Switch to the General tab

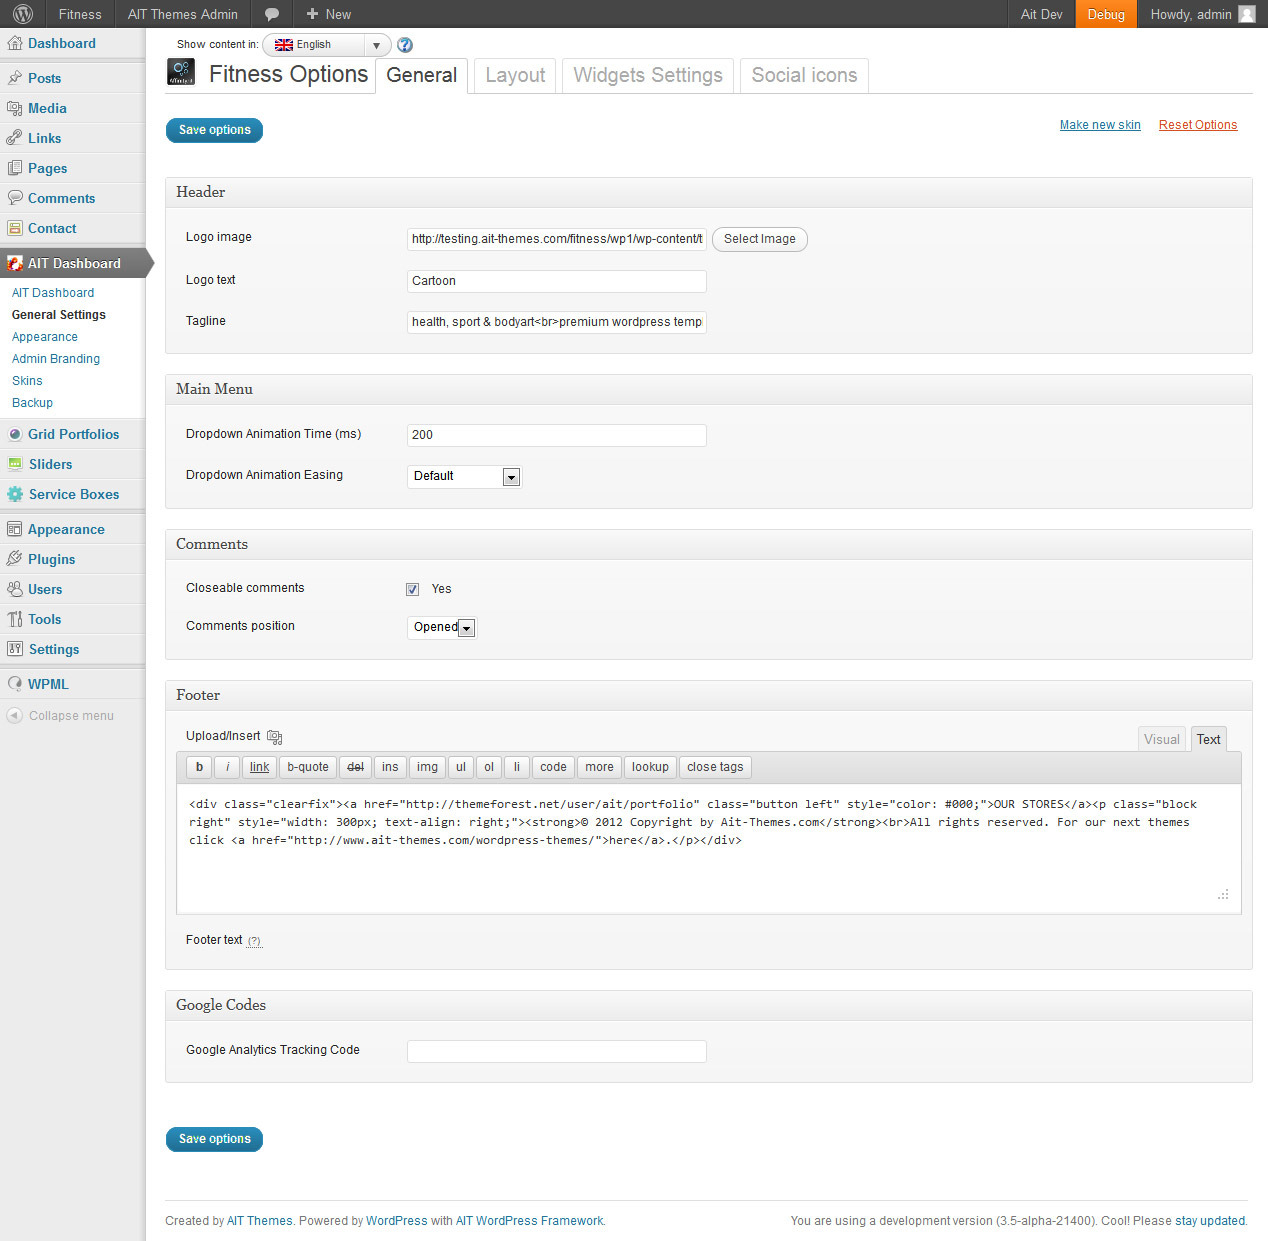[422, 75]
